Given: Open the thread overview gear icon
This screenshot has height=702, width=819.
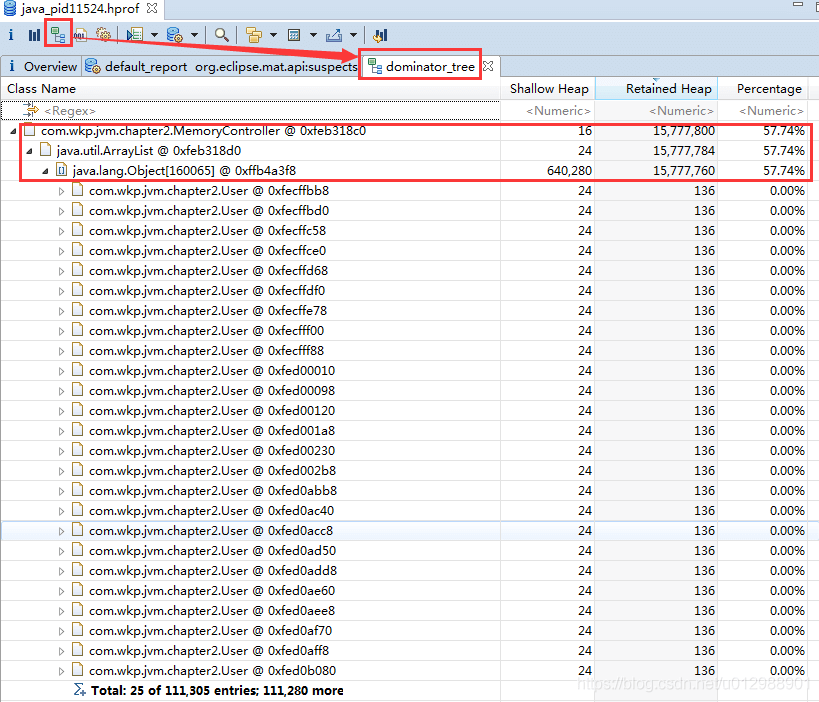Looking at the screenshot, I should 103,35.
